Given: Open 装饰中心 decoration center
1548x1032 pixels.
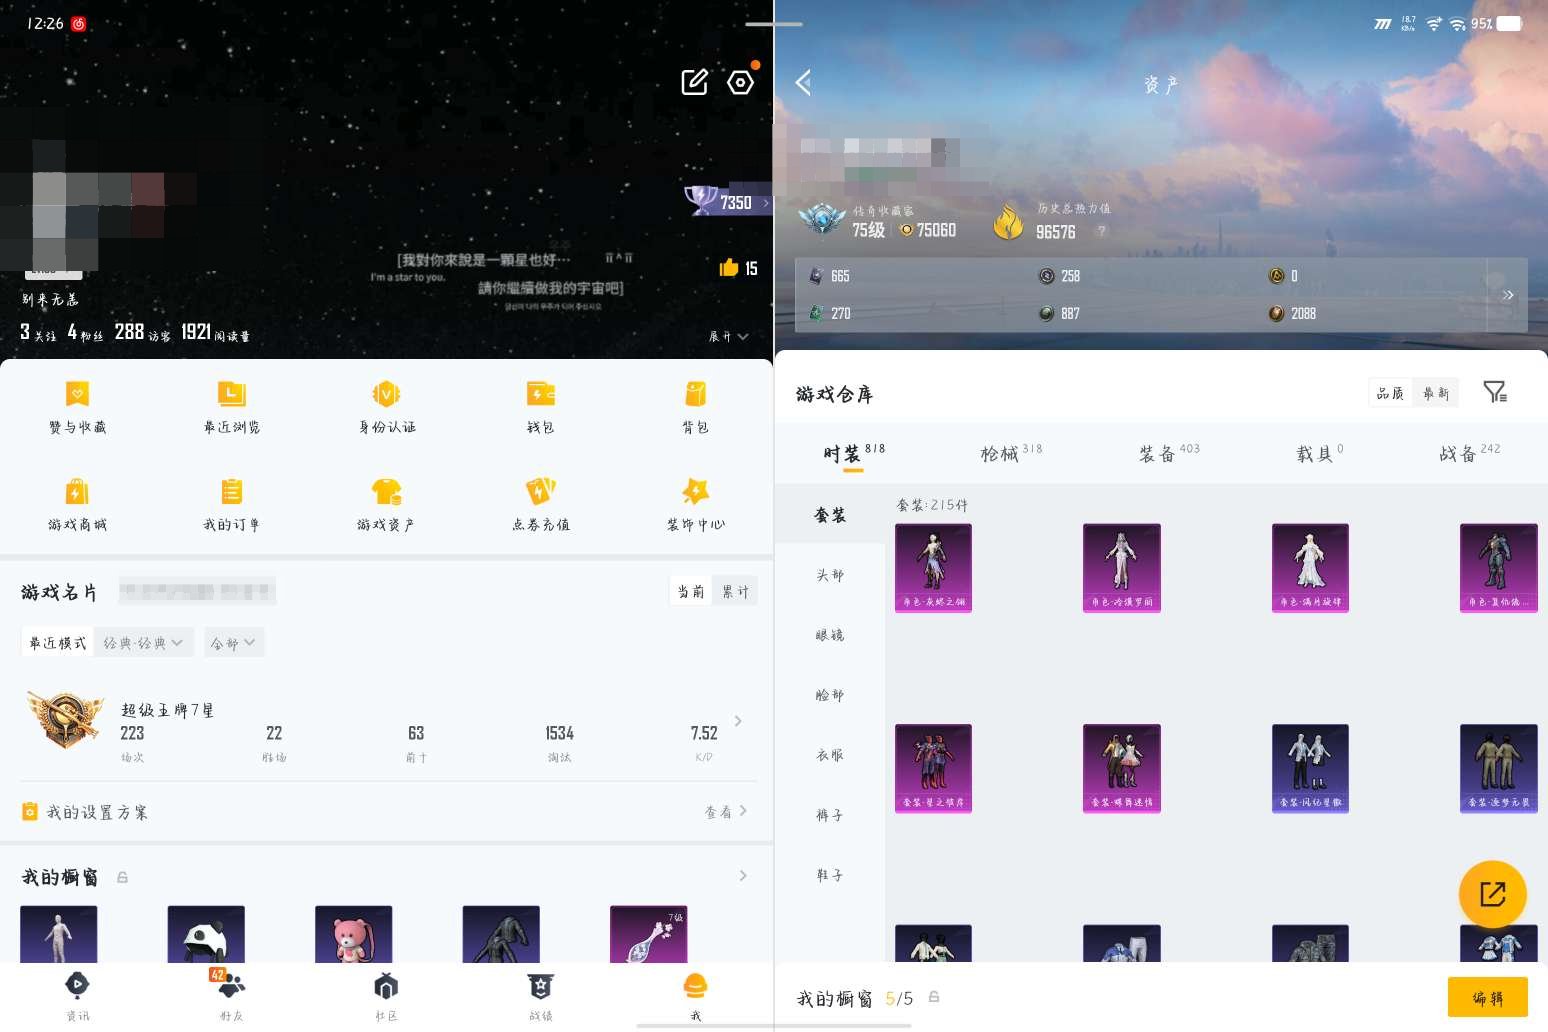Looking at the screenshot, I should [x=696, y=505].
